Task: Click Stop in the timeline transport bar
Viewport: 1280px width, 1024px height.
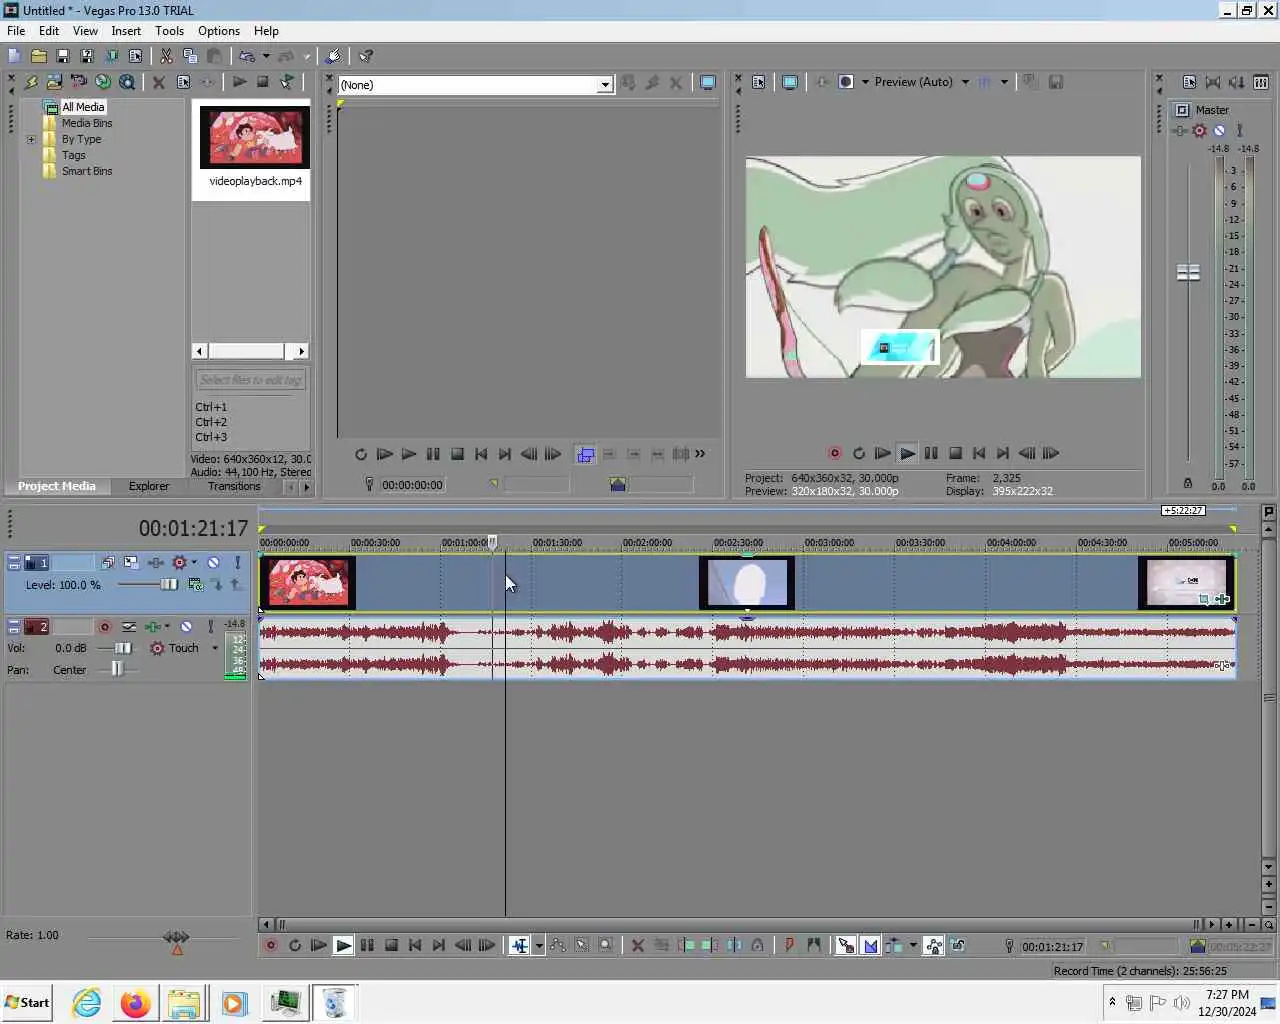Action: coord(391,945)
